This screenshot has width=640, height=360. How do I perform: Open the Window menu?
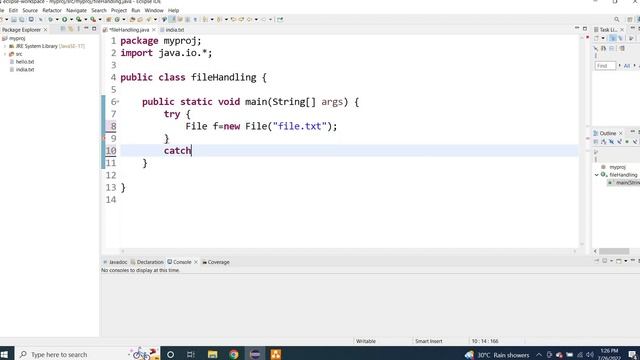point(154,10)
